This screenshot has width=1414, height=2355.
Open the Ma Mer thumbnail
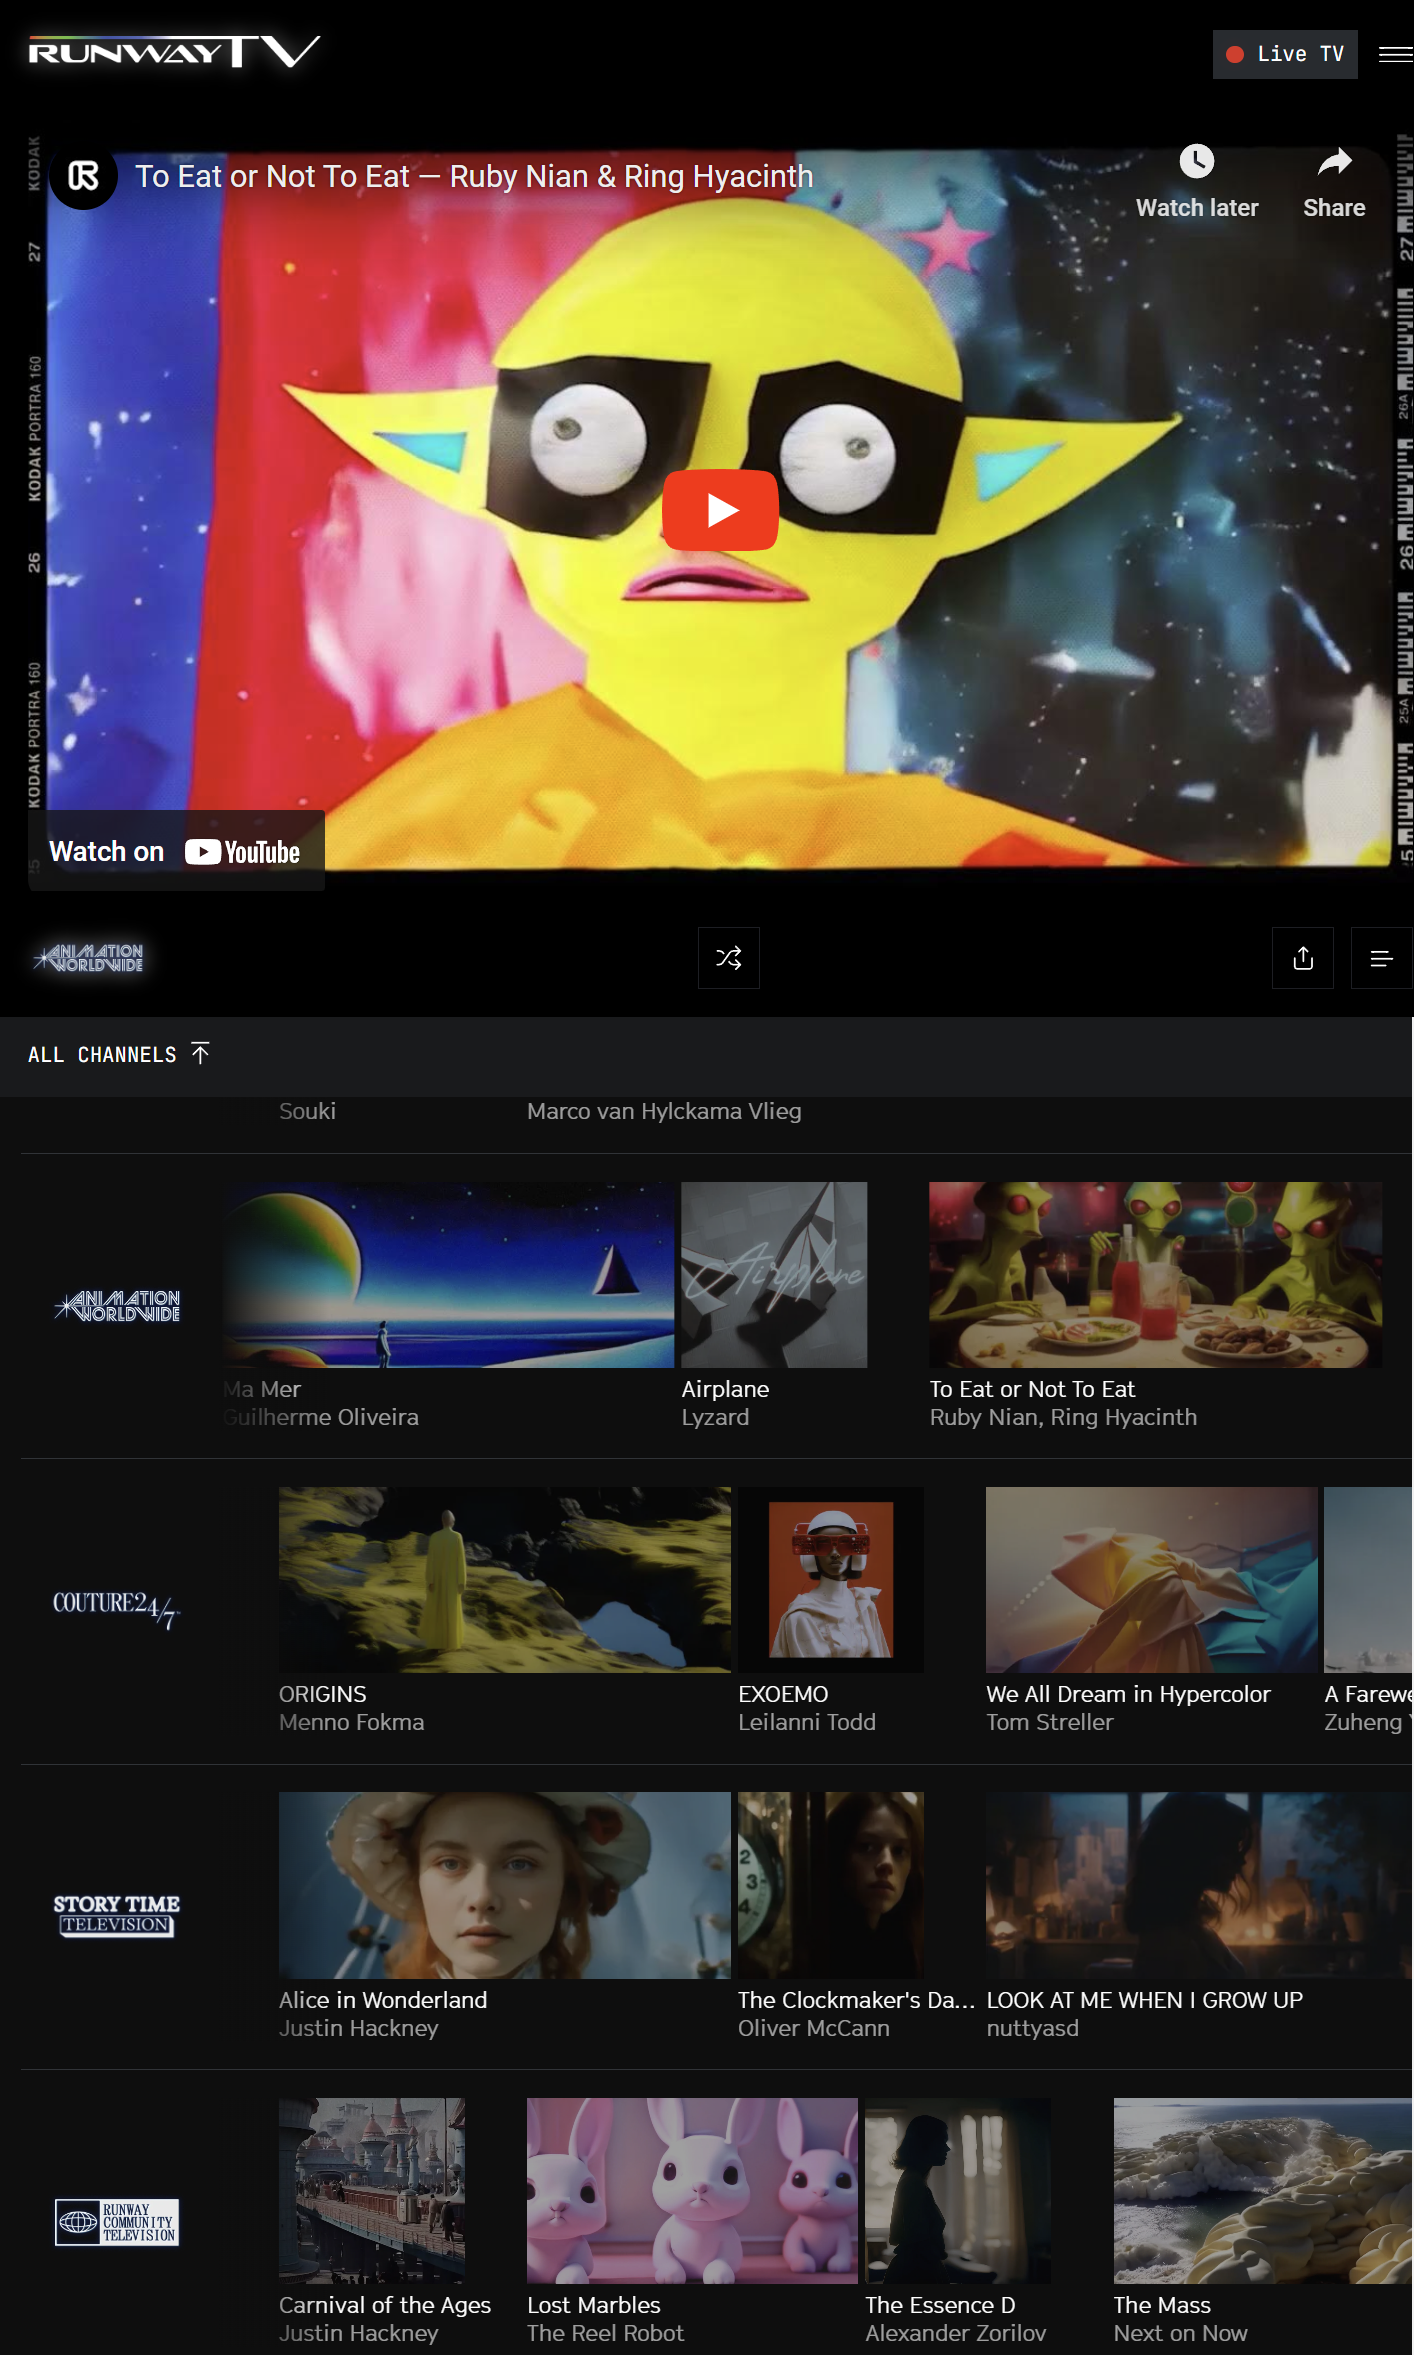pyautogui.click(x=449, y=1275)
